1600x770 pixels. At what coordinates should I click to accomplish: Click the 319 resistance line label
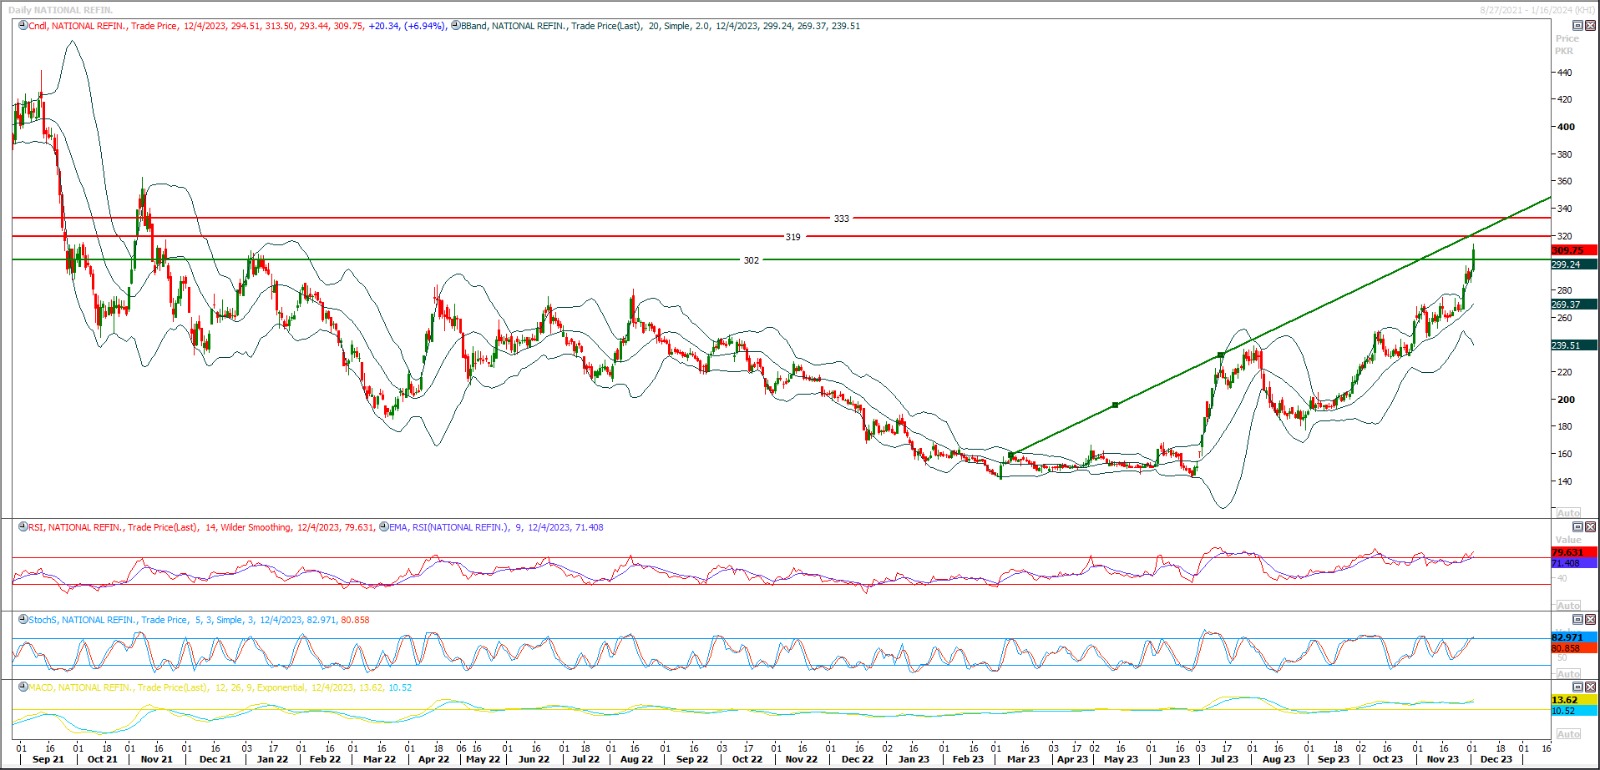pos(793,237)
